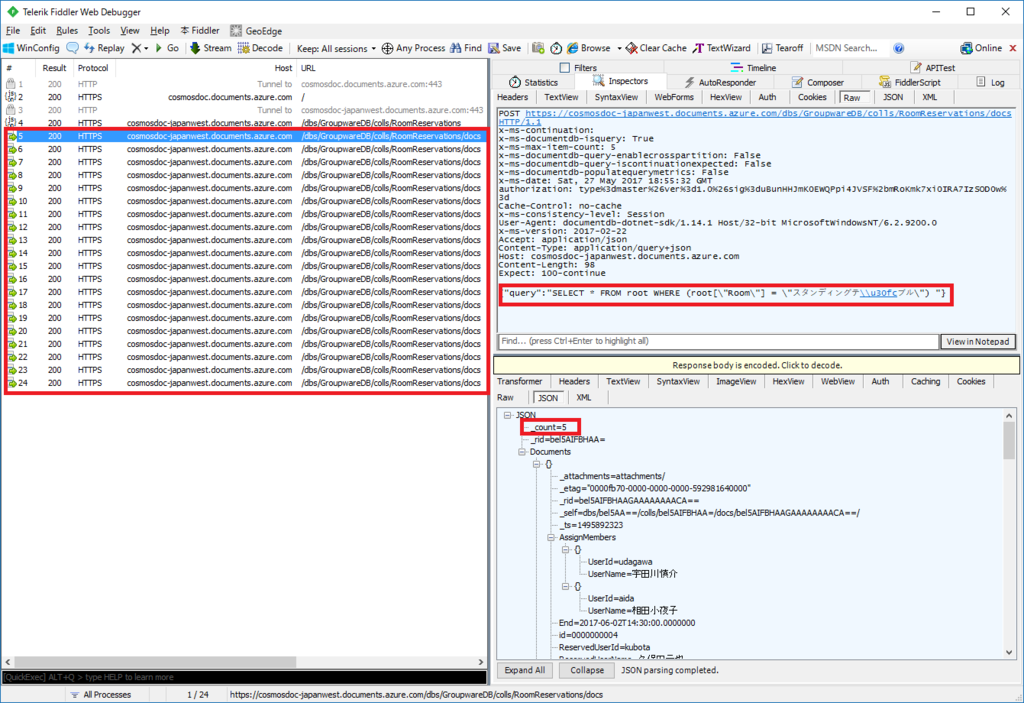Open the Keep: All sessions dropdown

pyautogui.click(x=336, y=48)
